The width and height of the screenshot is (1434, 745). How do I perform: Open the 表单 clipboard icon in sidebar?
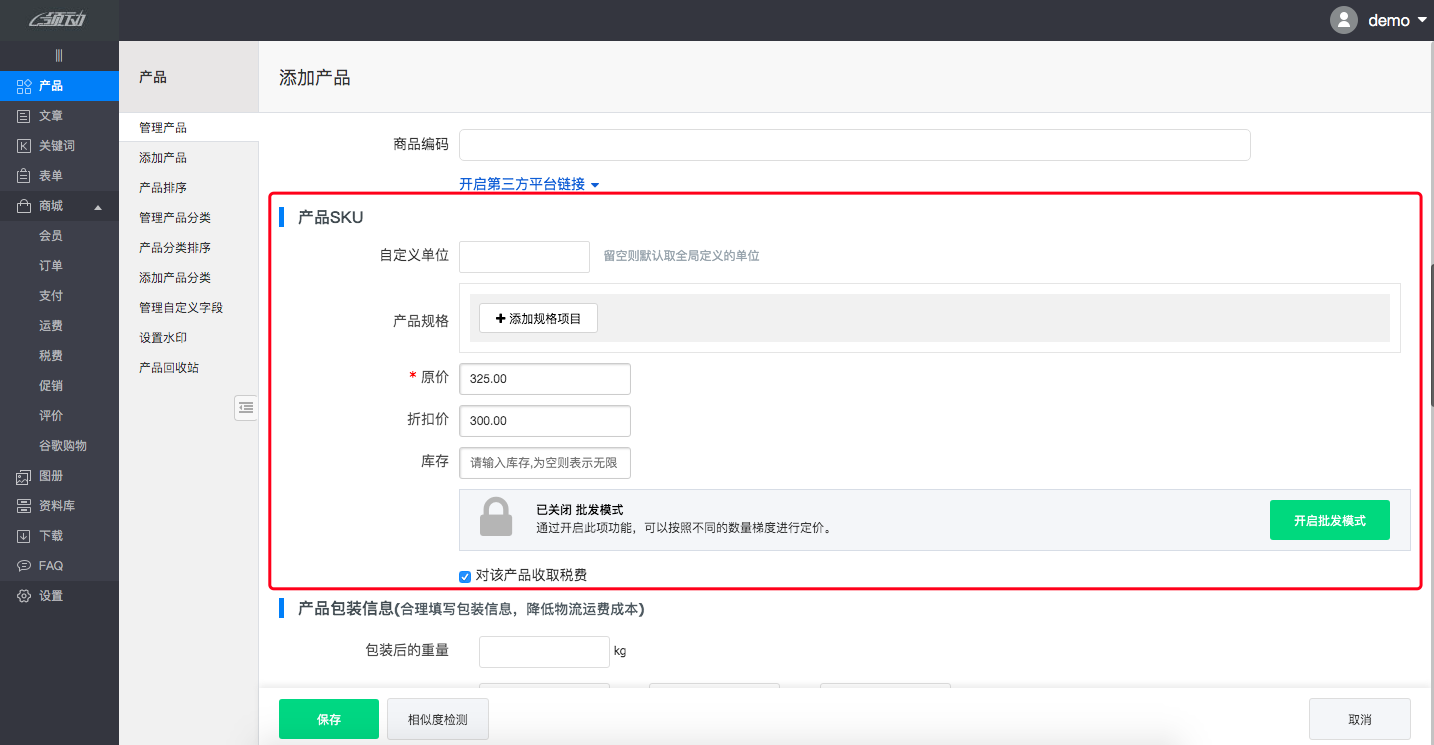[x=24, y=176]
